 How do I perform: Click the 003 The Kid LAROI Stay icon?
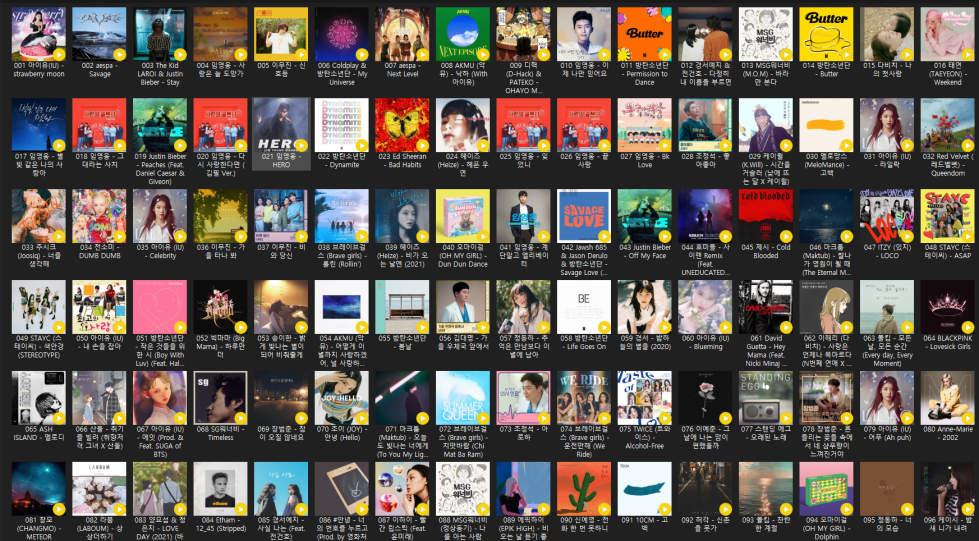pyautogui.click(x=160, y=34)
